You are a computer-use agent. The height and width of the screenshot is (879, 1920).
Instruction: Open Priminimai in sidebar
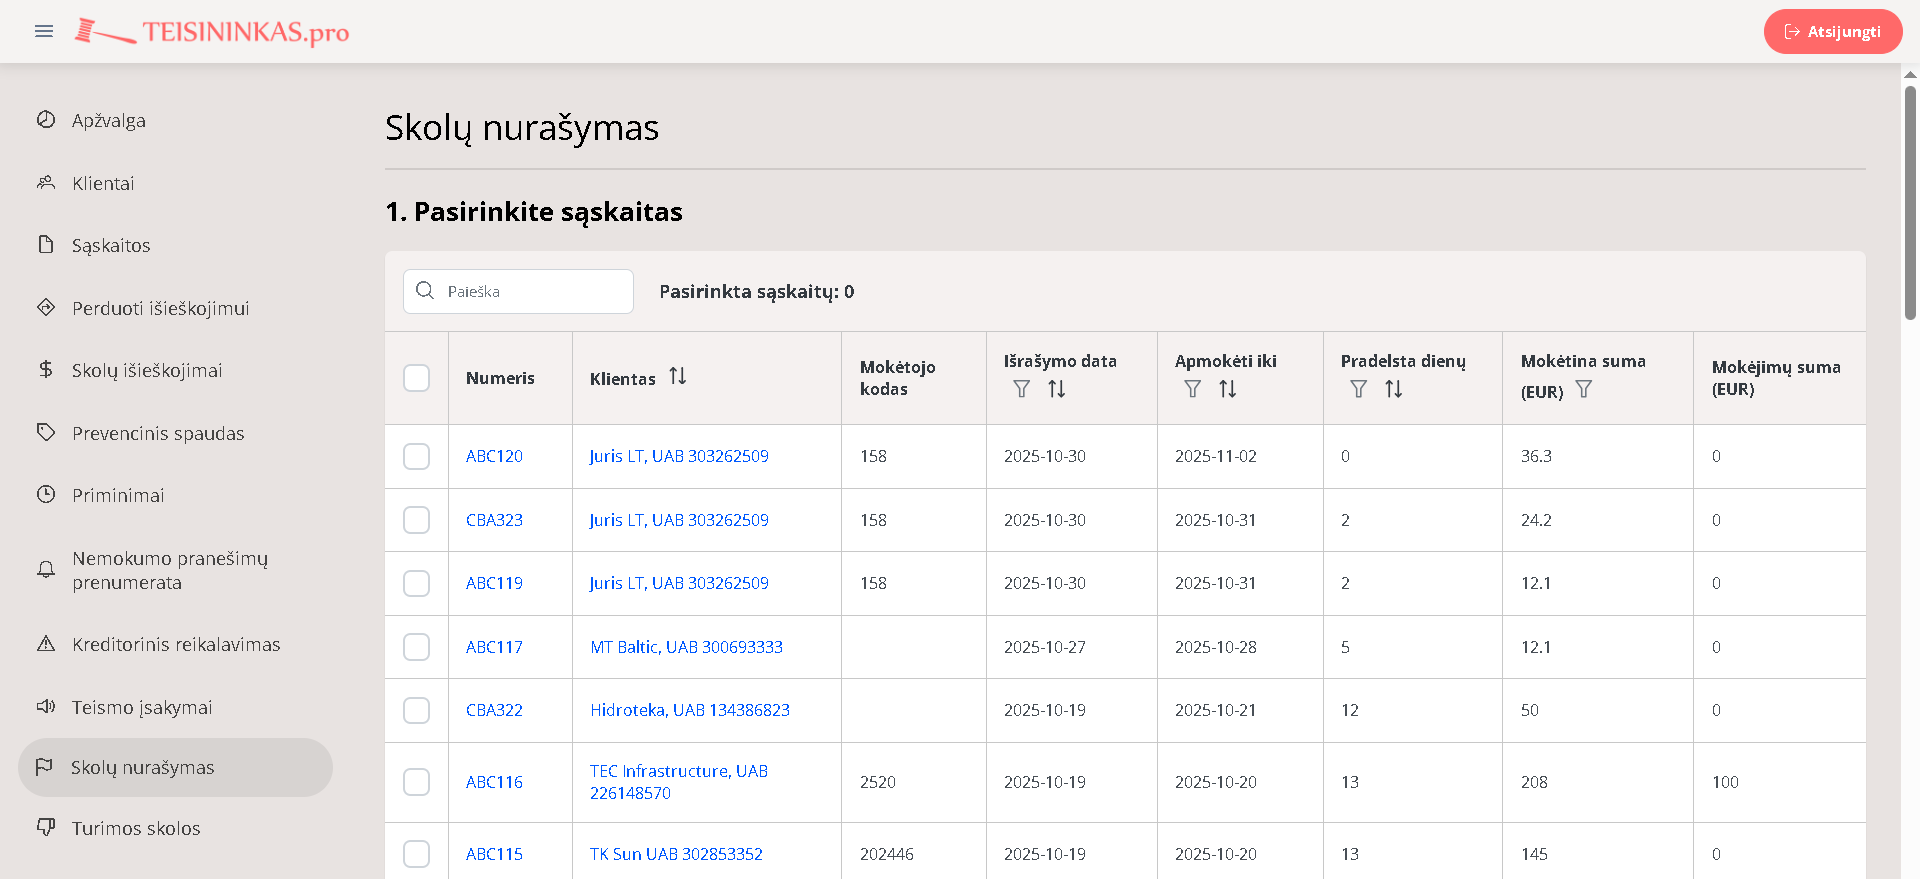coord(118,495)
